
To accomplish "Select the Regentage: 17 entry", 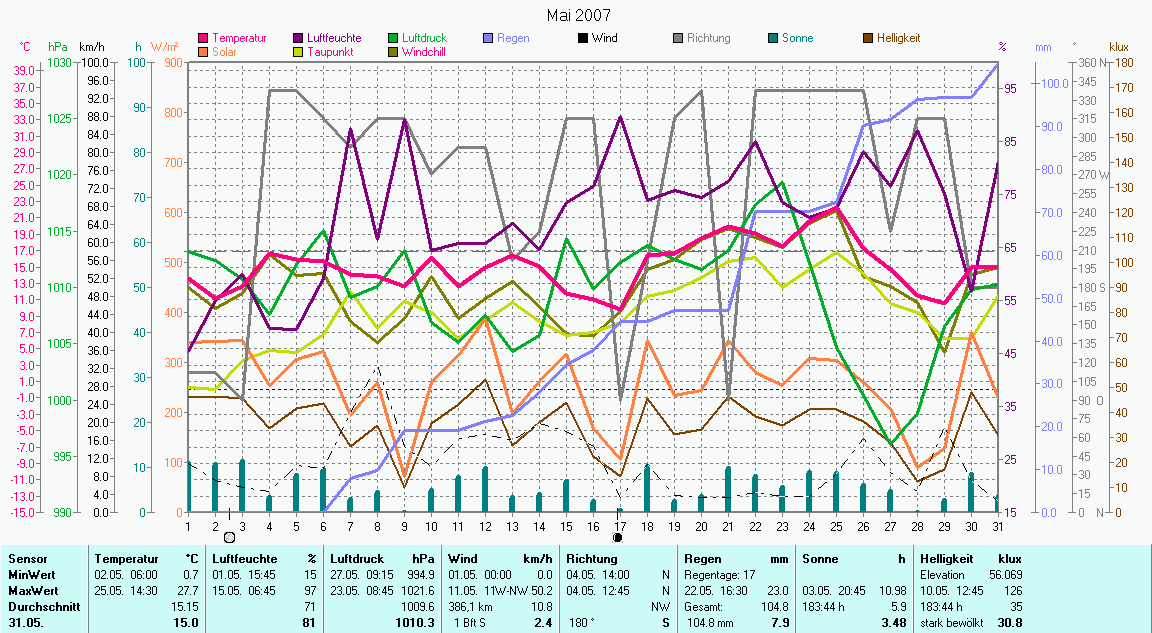I will click(x=719, y=575).
